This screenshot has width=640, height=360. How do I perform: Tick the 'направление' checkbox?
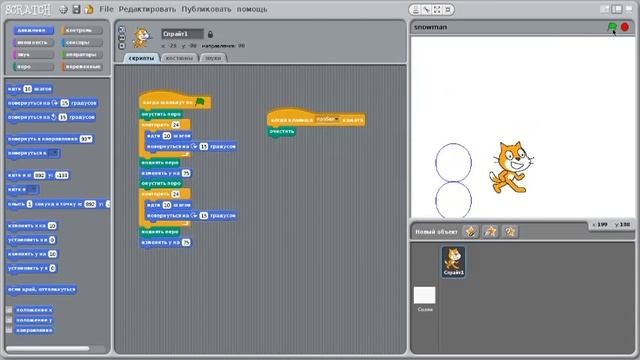coord(9,330)
